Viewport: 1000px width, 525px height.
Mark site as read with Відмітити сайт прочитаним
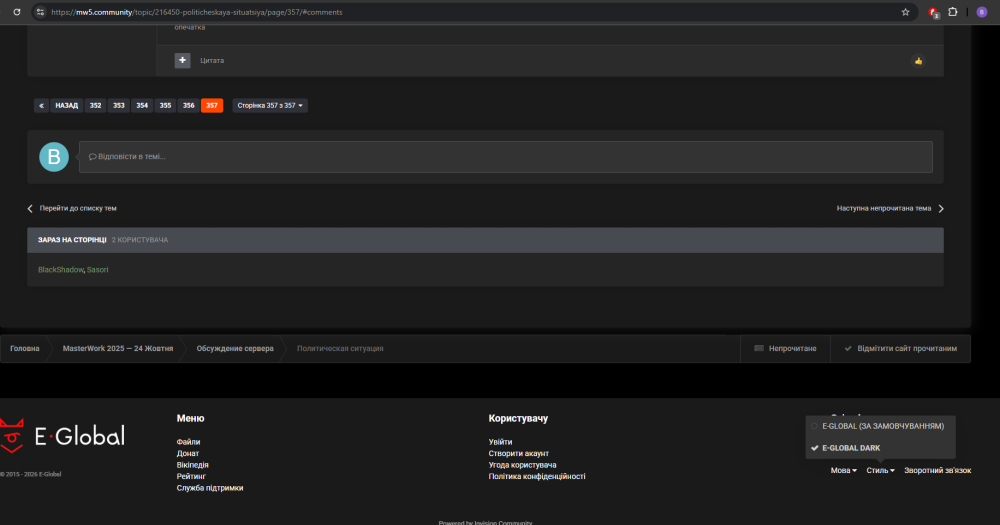click(900, 348)
